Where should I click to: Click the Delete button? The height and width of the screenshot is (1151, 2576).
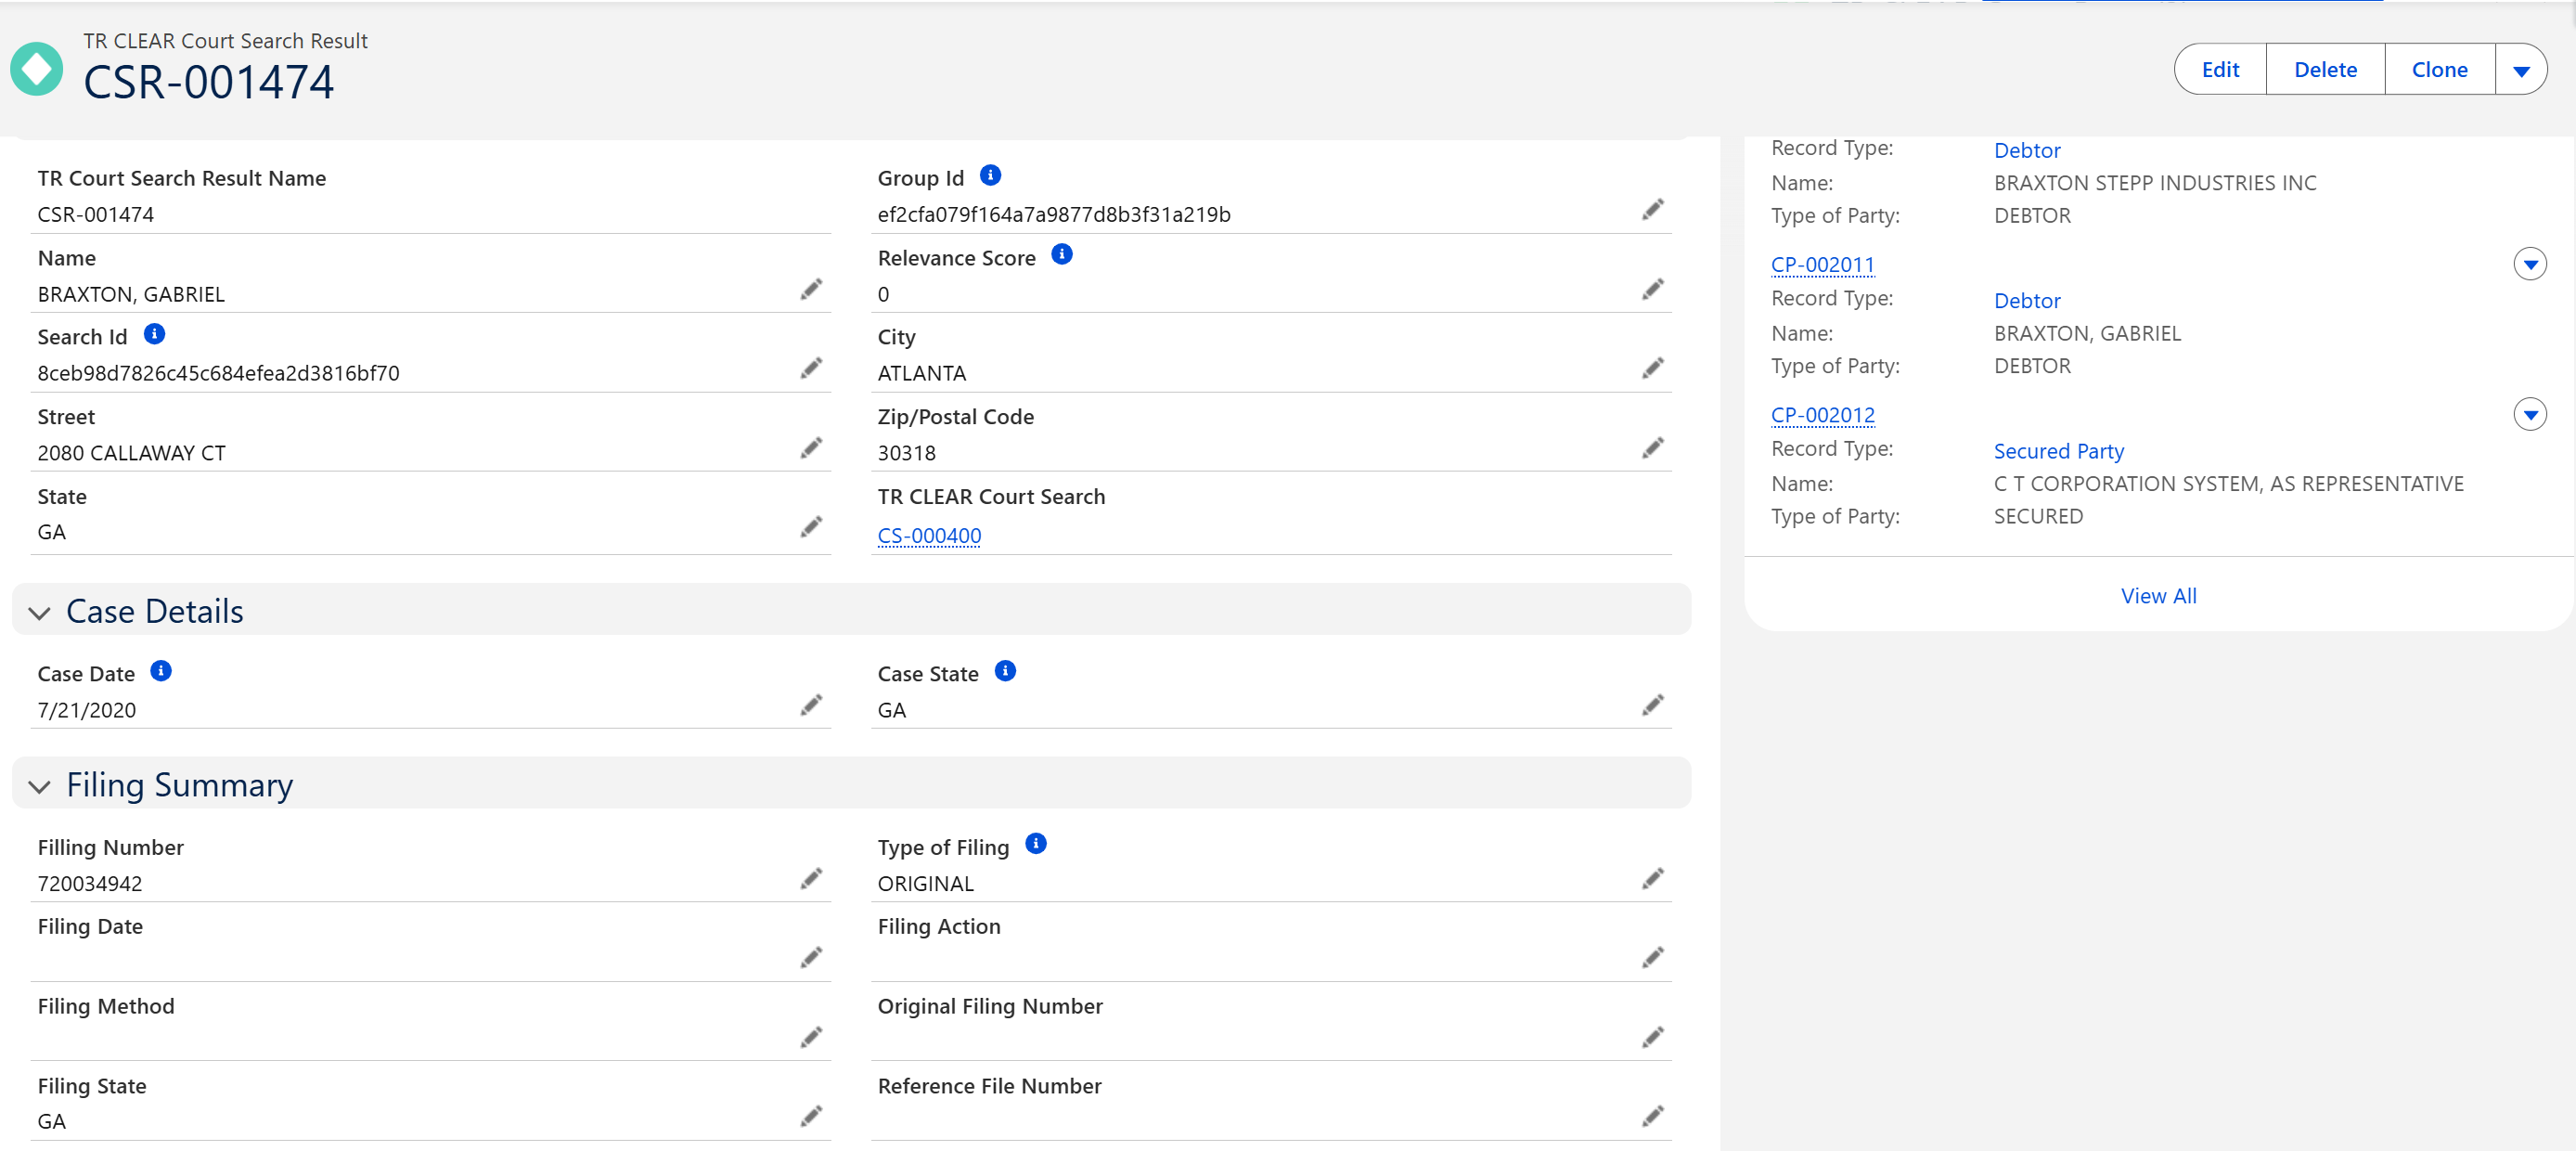coord(2325,69)
